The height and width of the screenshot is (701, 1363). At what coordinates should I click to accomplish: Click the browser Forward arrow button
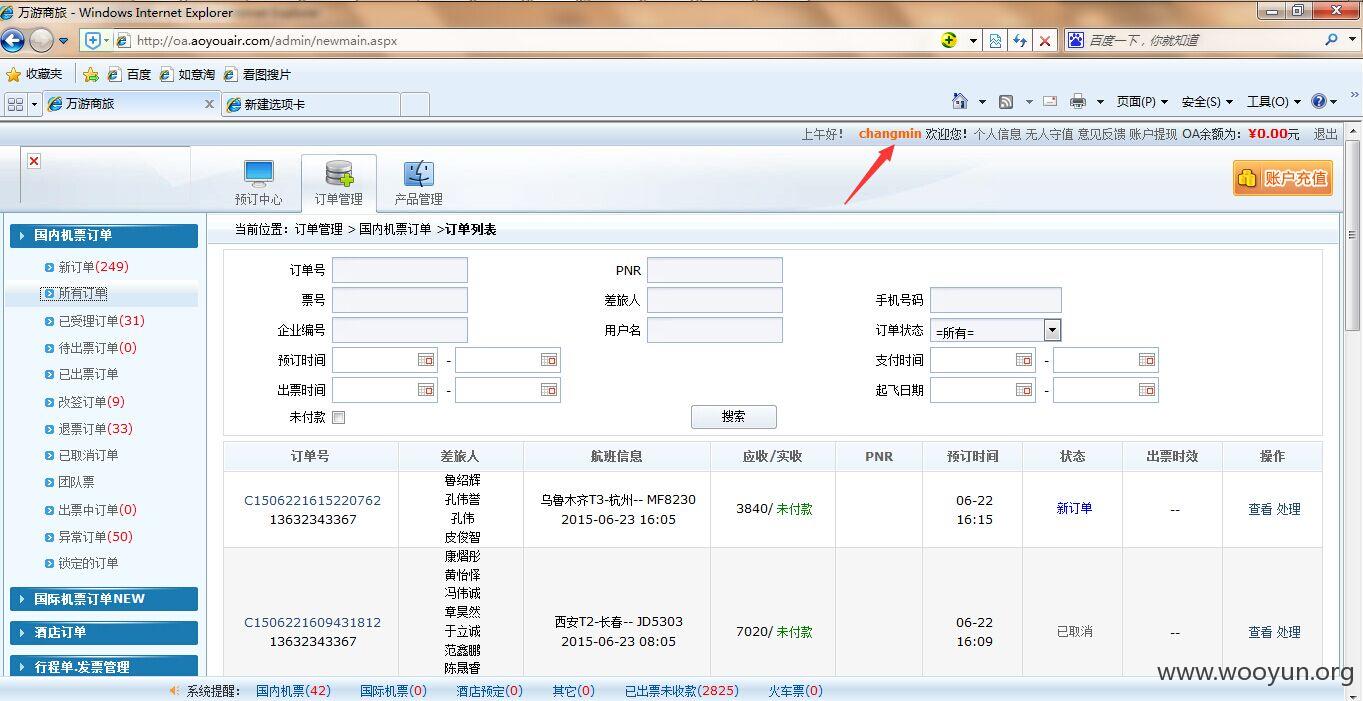(41, 40)
